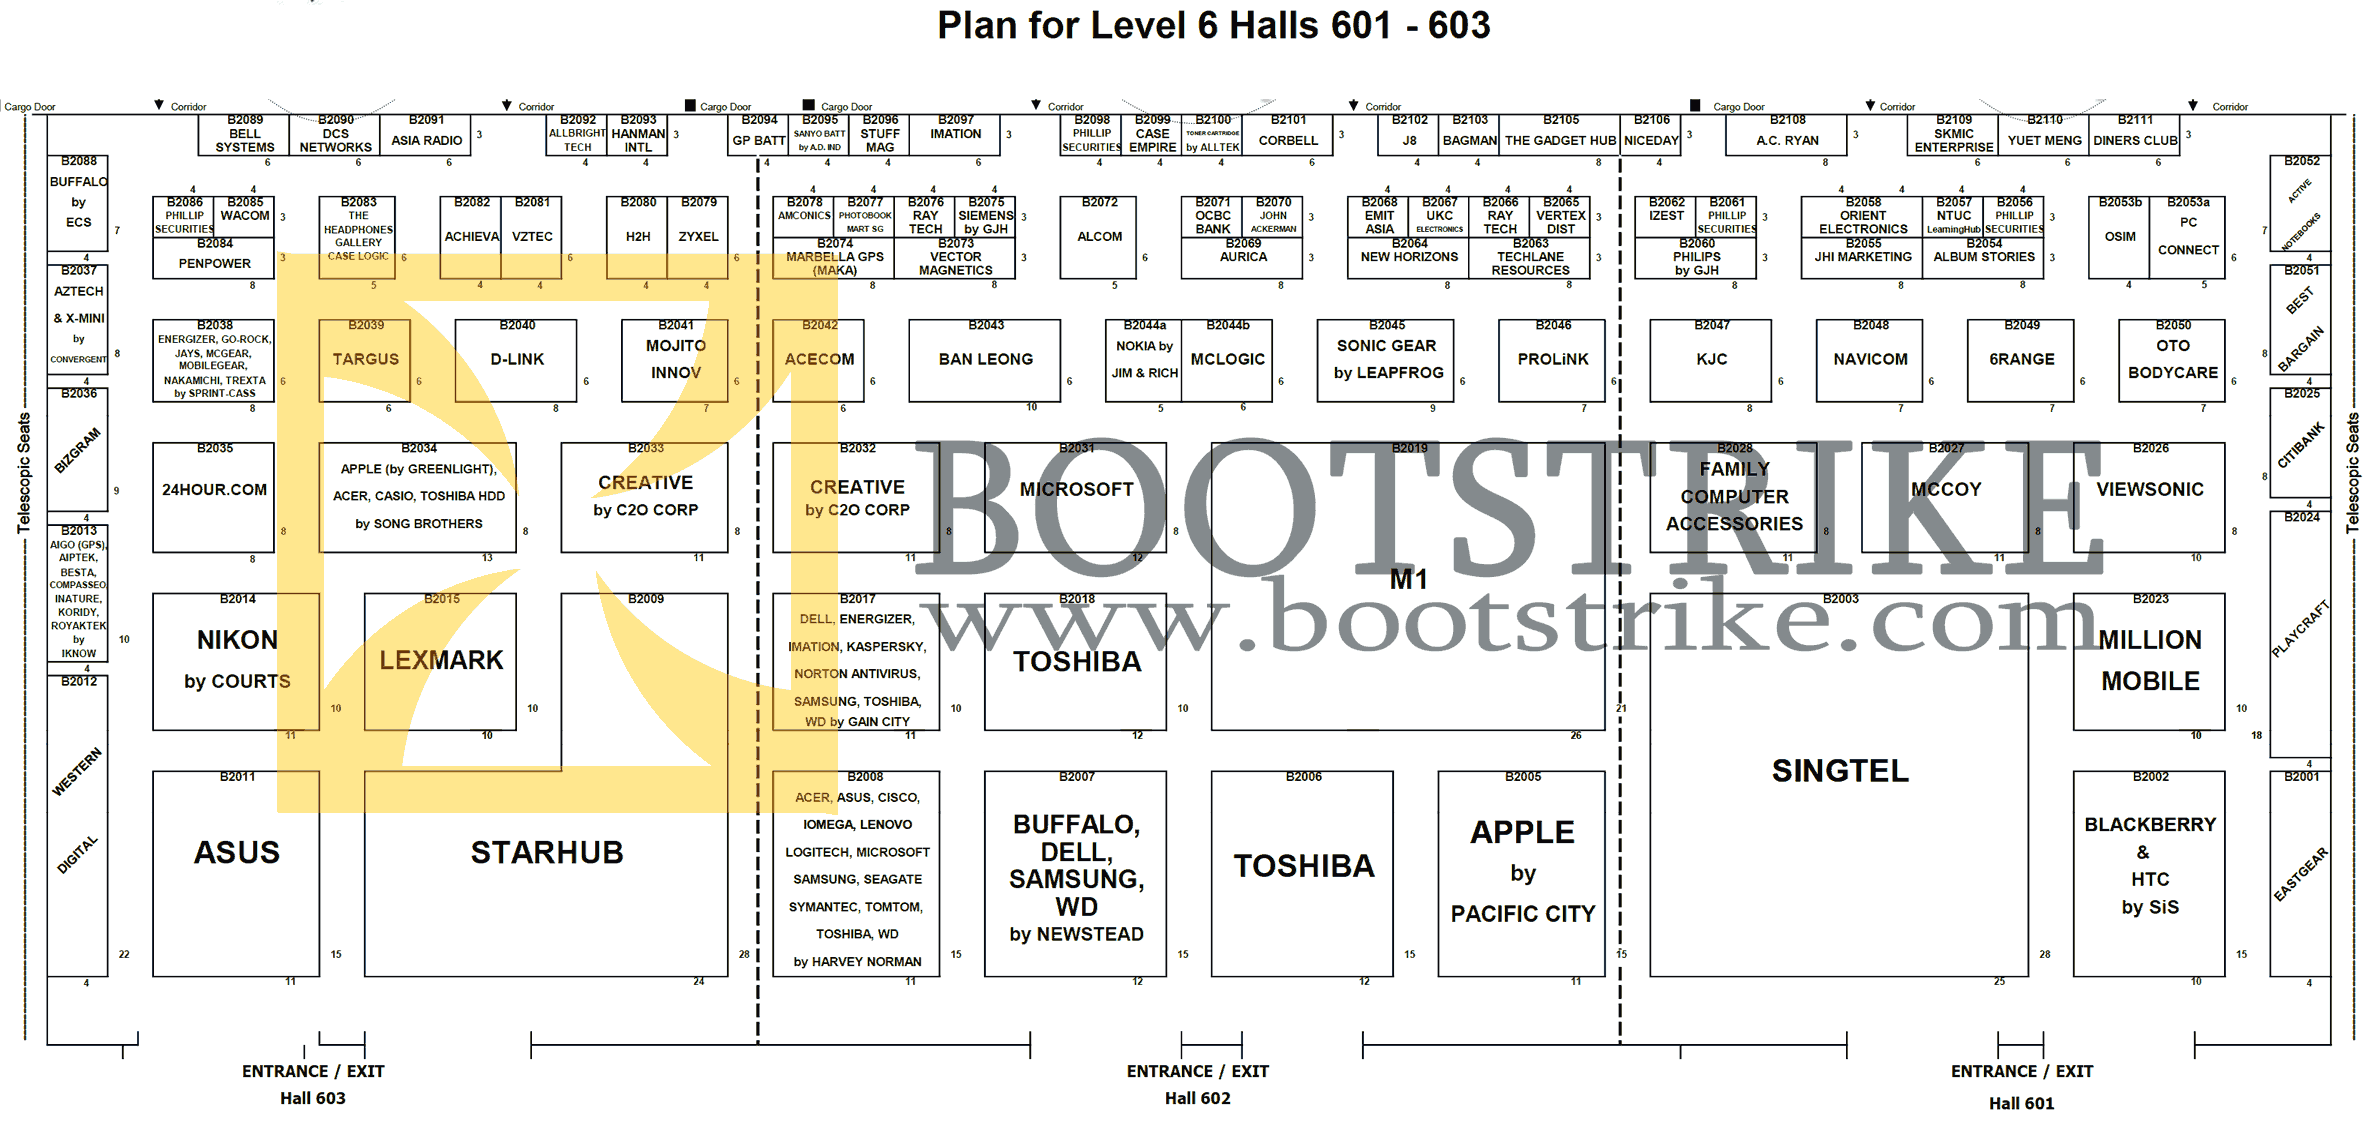Select DINERS CLUB booth B2111
The image size is (2363, 1129).
2135,135
